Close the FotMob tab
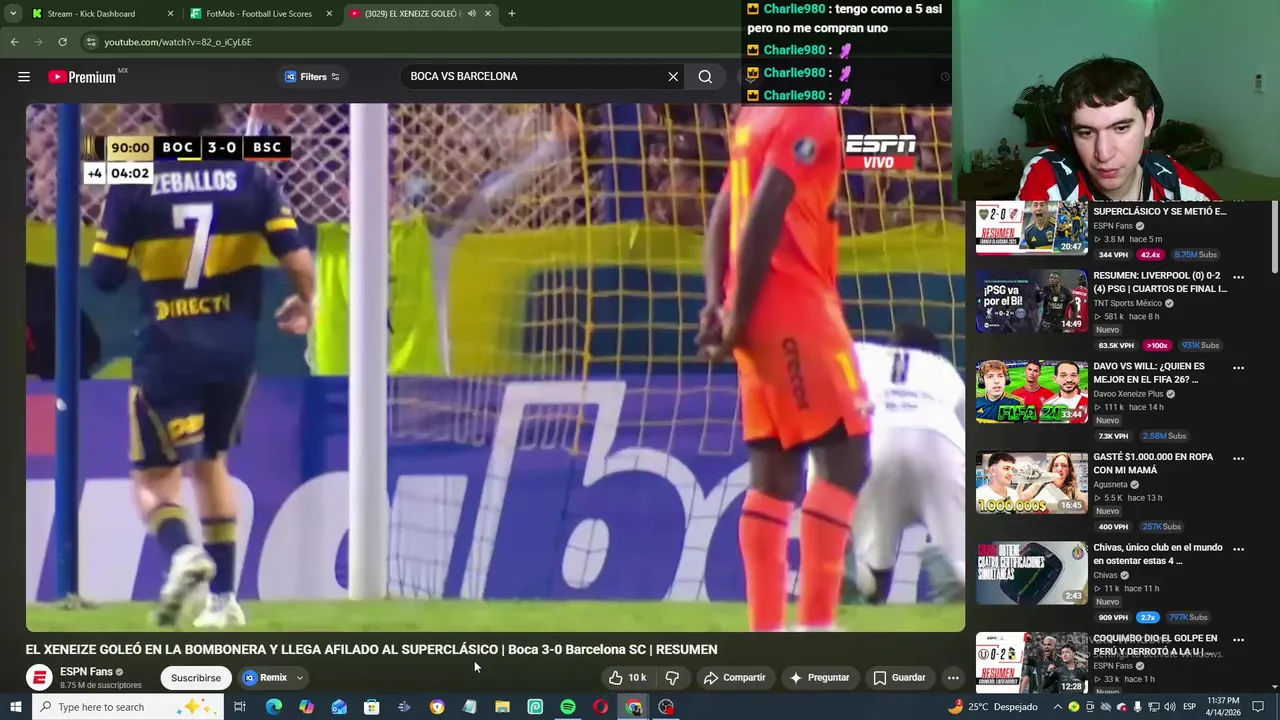The image size is (1280, 720). click(329, 14)
